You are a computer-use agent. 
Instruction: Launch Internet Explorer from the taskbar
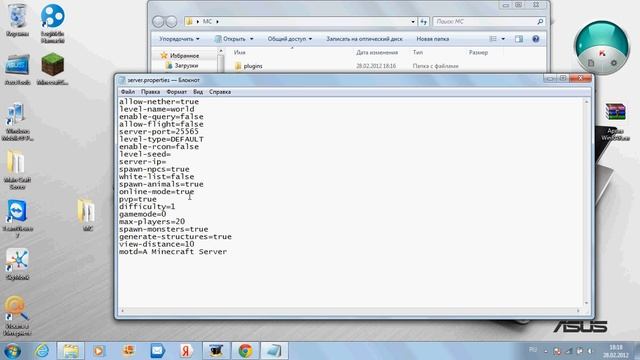(x=42, y=351)
